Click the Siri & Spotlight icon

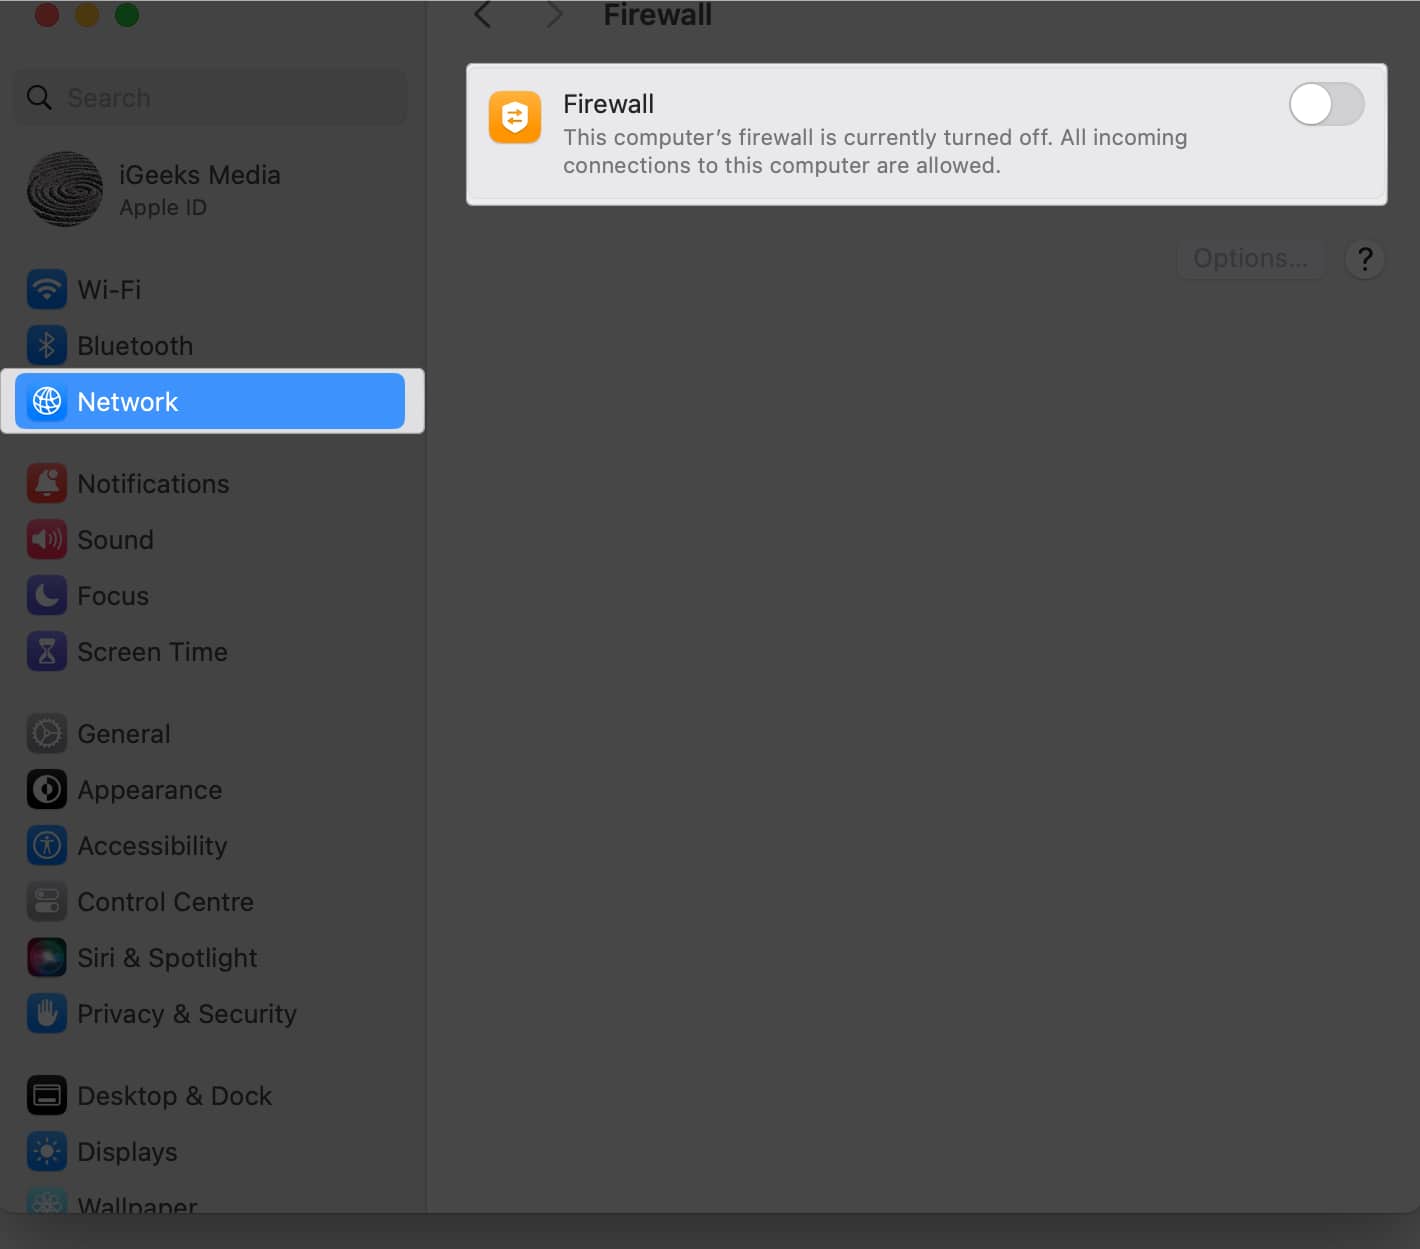(46, 958)
